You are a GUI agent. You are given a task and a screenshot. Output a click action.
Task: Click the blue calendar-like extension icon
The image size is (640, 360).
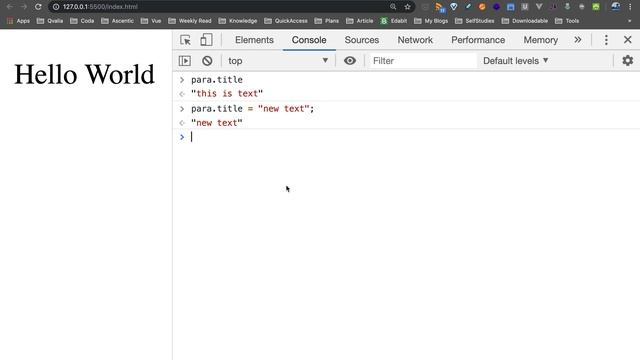coord(511,7)
